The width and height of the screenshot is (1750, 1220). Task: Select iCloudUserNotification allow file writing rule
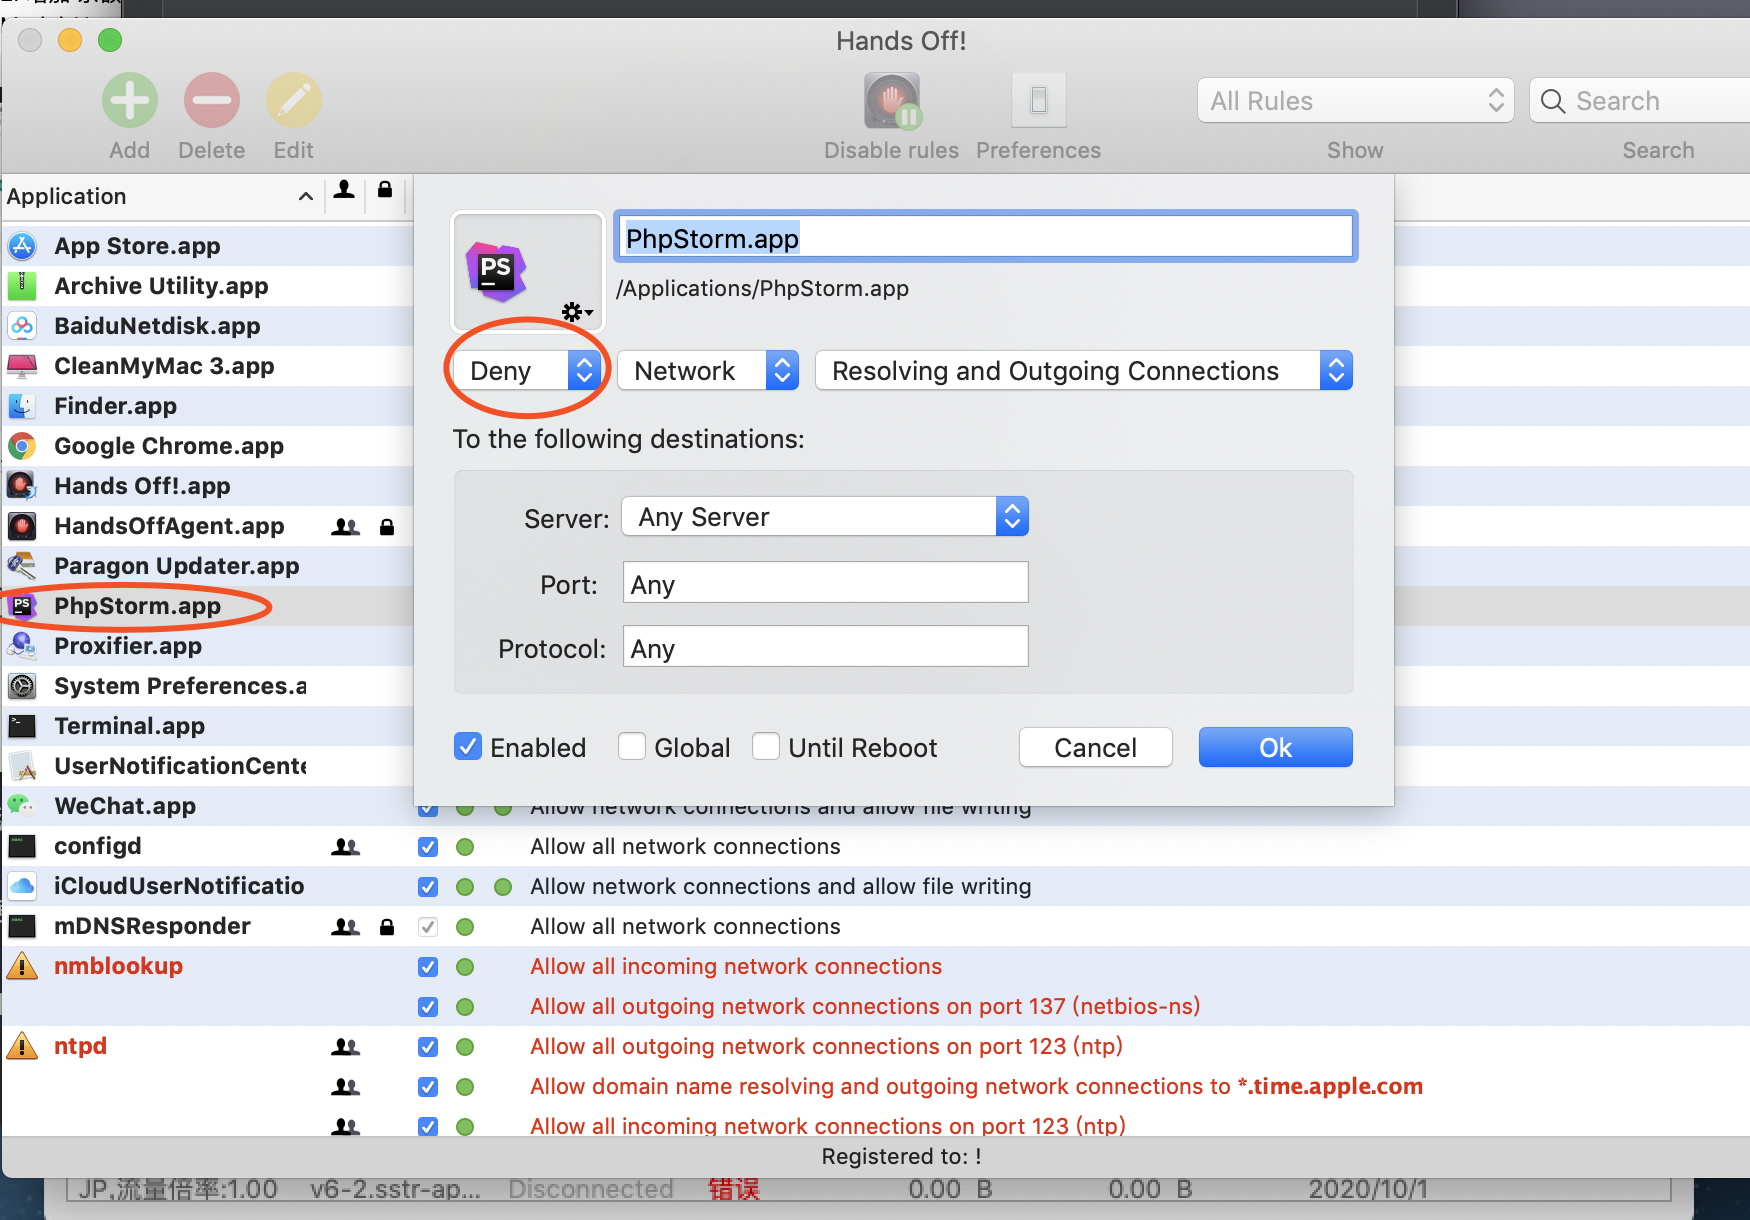780,887
